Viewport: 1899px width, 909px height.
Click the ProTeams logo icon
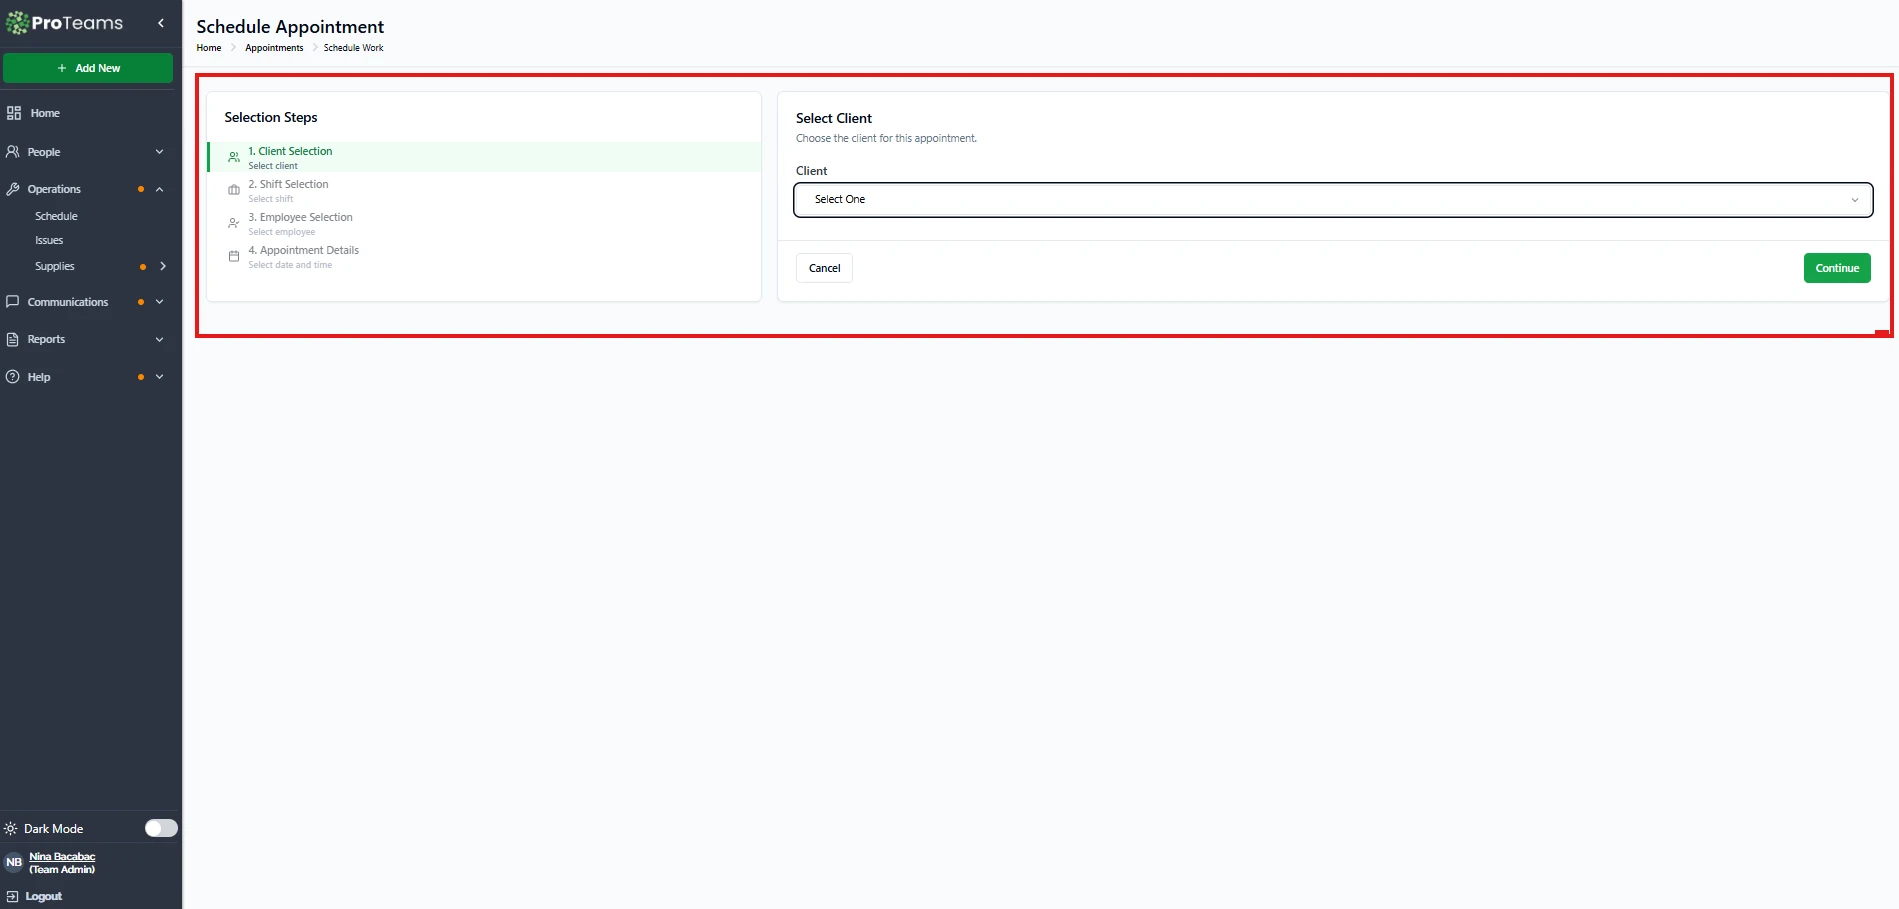[x=17, y=23]
